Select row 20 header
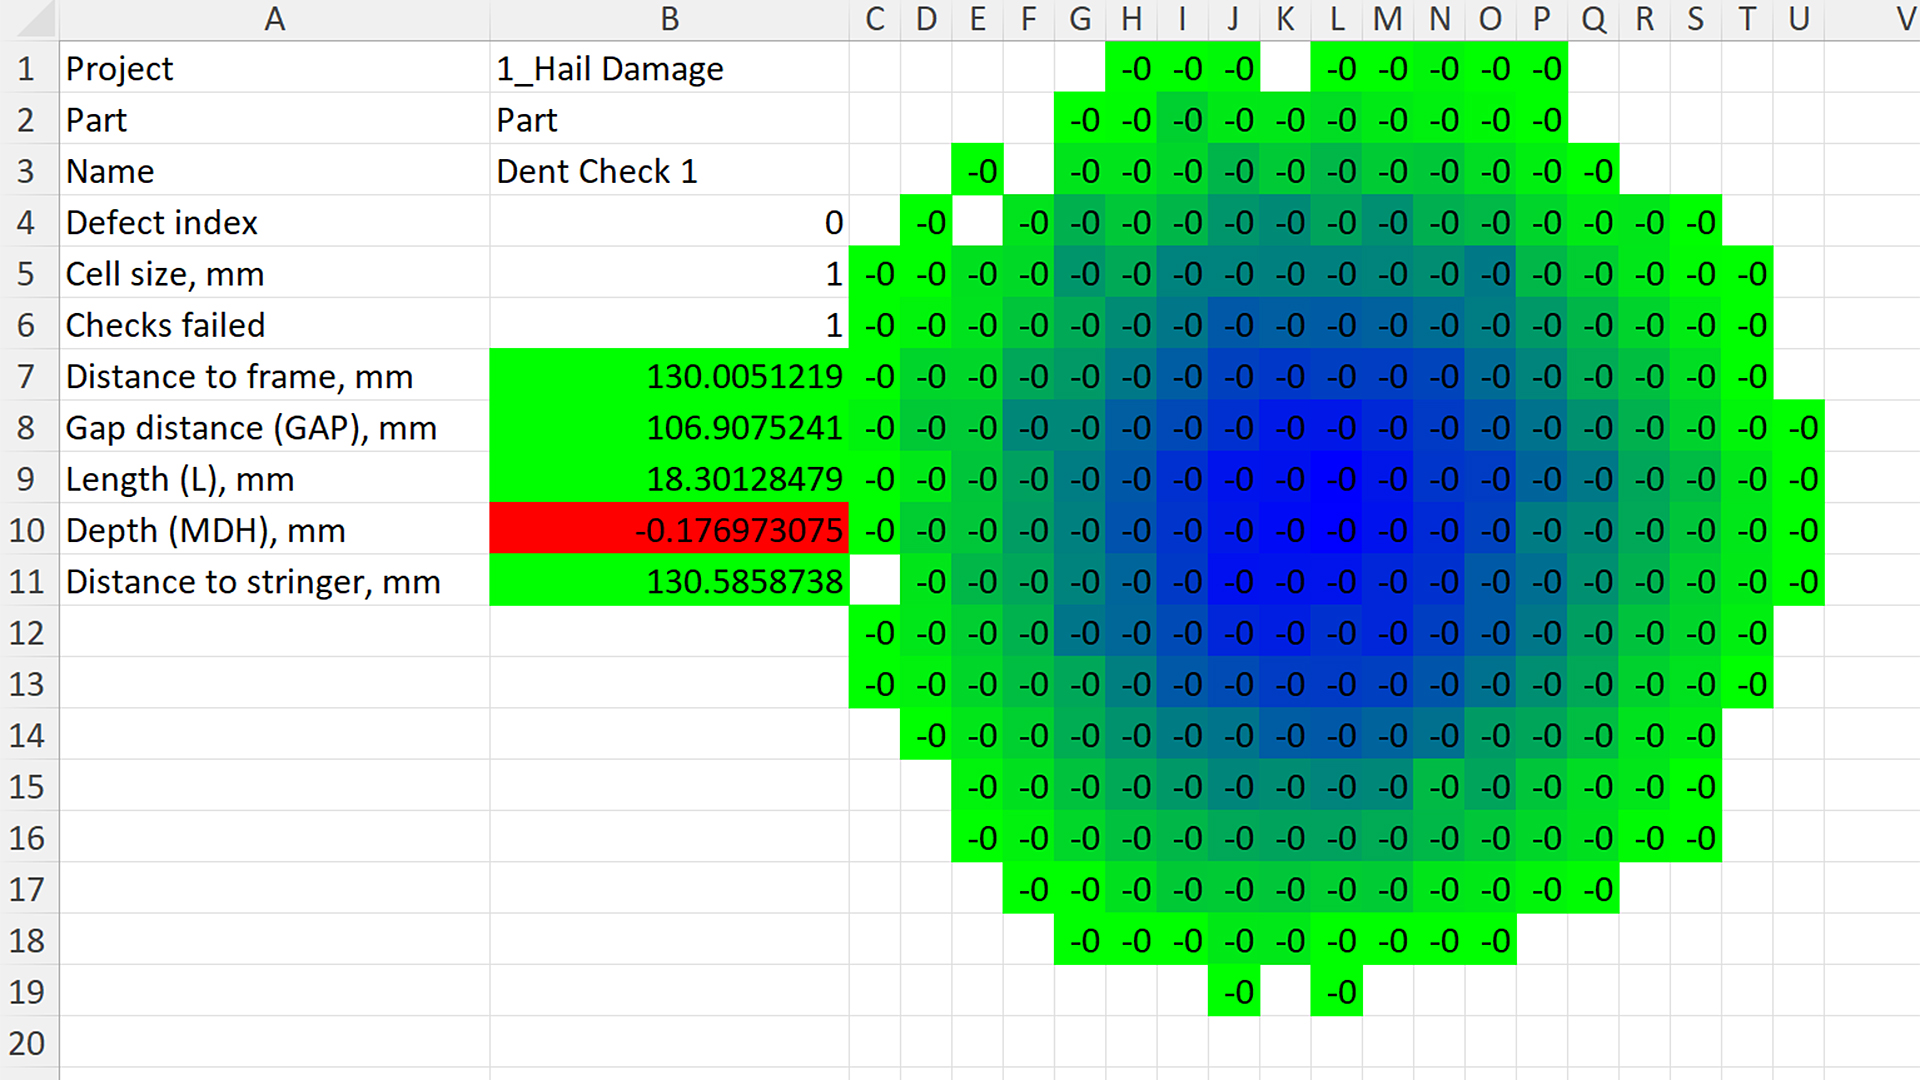The width and height of the screenshot is (1920, 1080). 27,1044
